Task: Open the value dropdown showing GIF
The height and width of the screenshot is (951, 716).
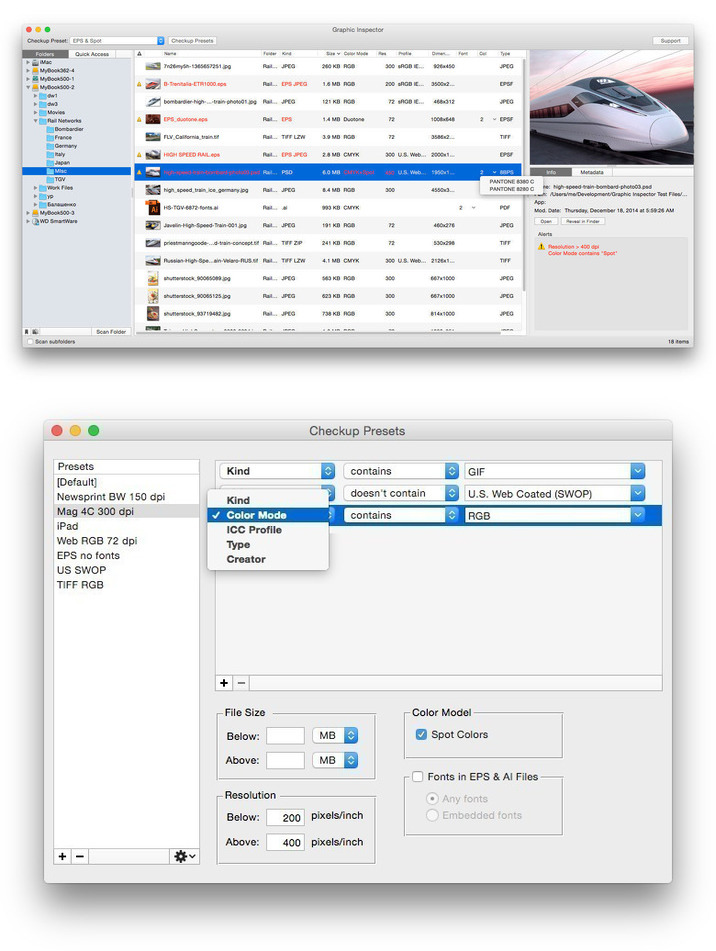Action: tap(554, 471)
